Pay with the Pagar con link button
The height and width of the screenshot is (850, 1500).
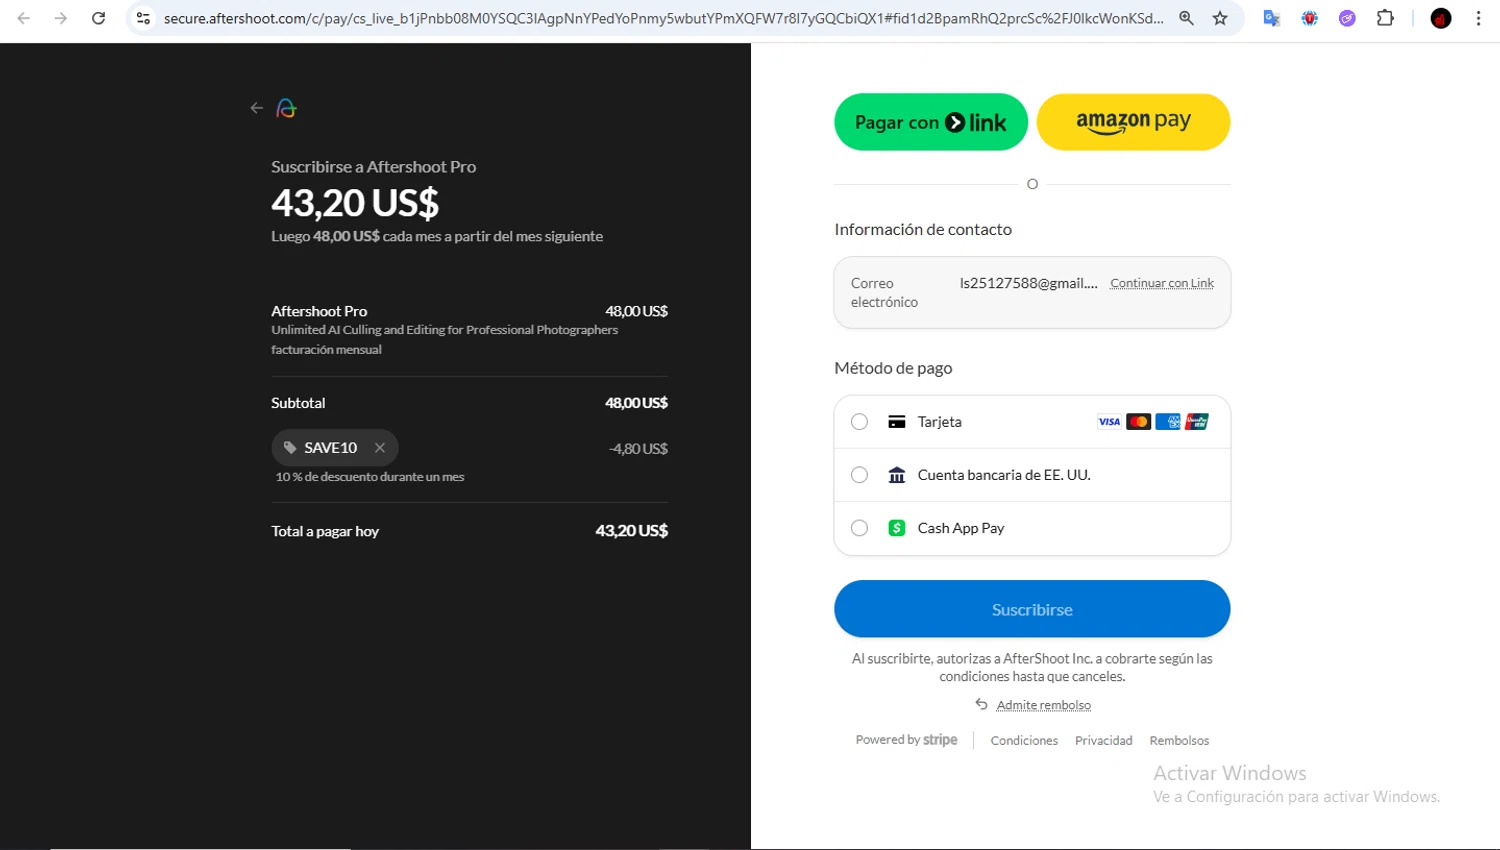(931, 122)
